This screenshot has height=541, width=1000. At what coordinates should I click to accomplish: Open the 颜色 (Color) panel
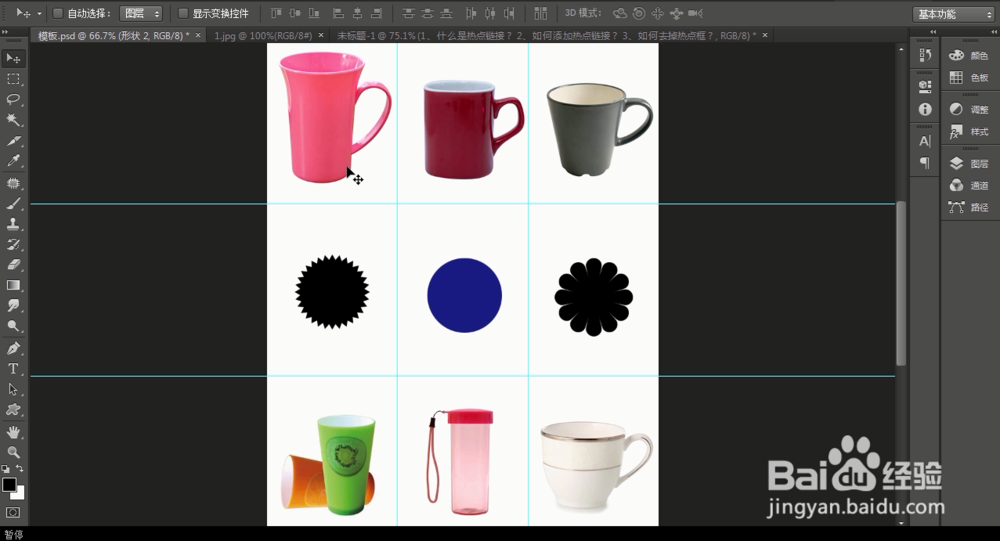click(969, 56)
